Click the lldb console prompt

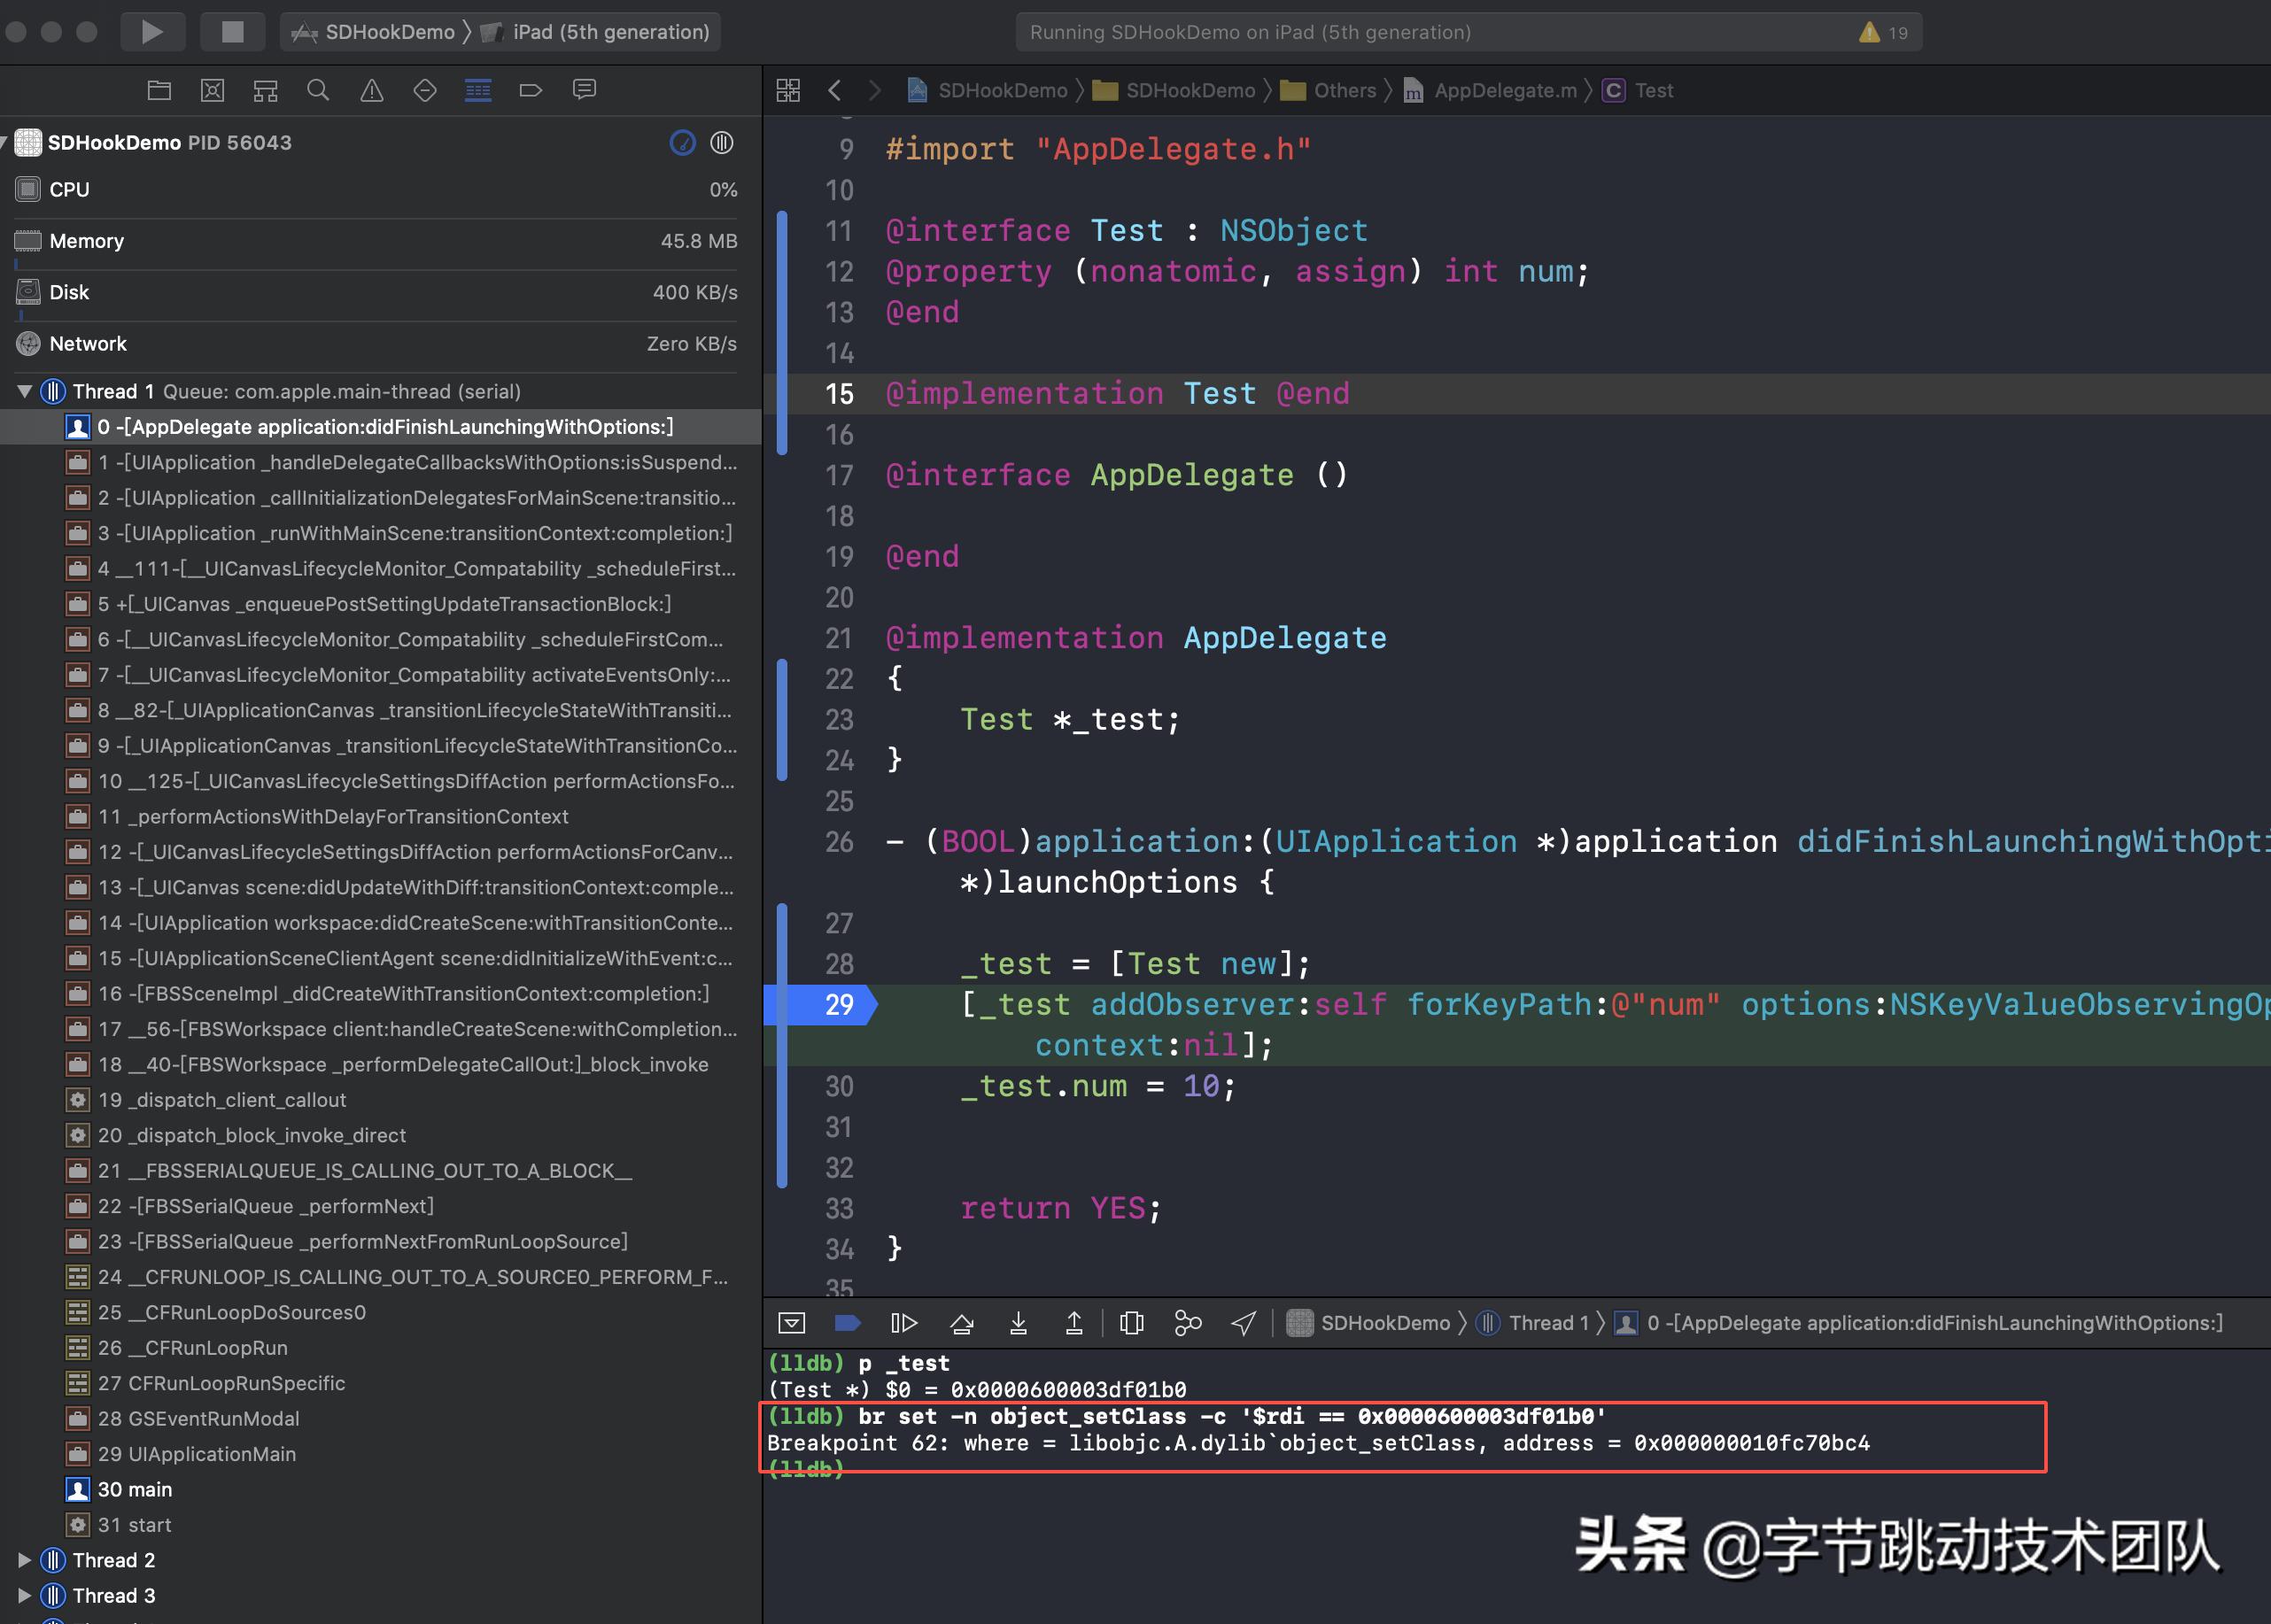point(900,1470)
